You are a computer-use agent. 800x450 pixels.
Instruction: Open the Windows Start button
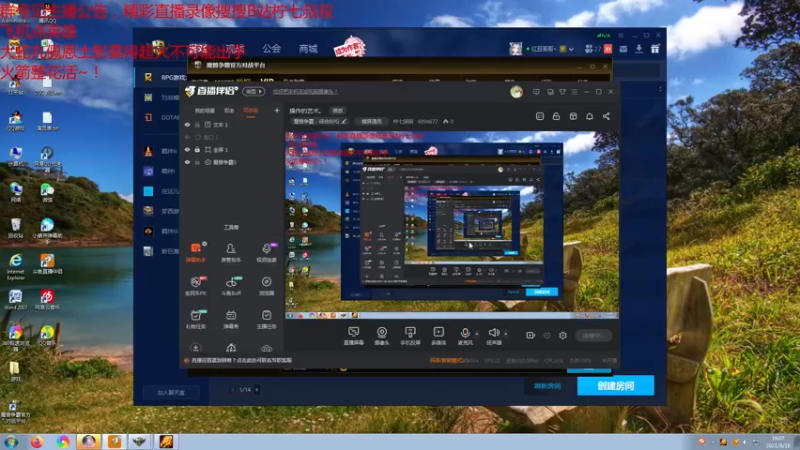[11, 442]
